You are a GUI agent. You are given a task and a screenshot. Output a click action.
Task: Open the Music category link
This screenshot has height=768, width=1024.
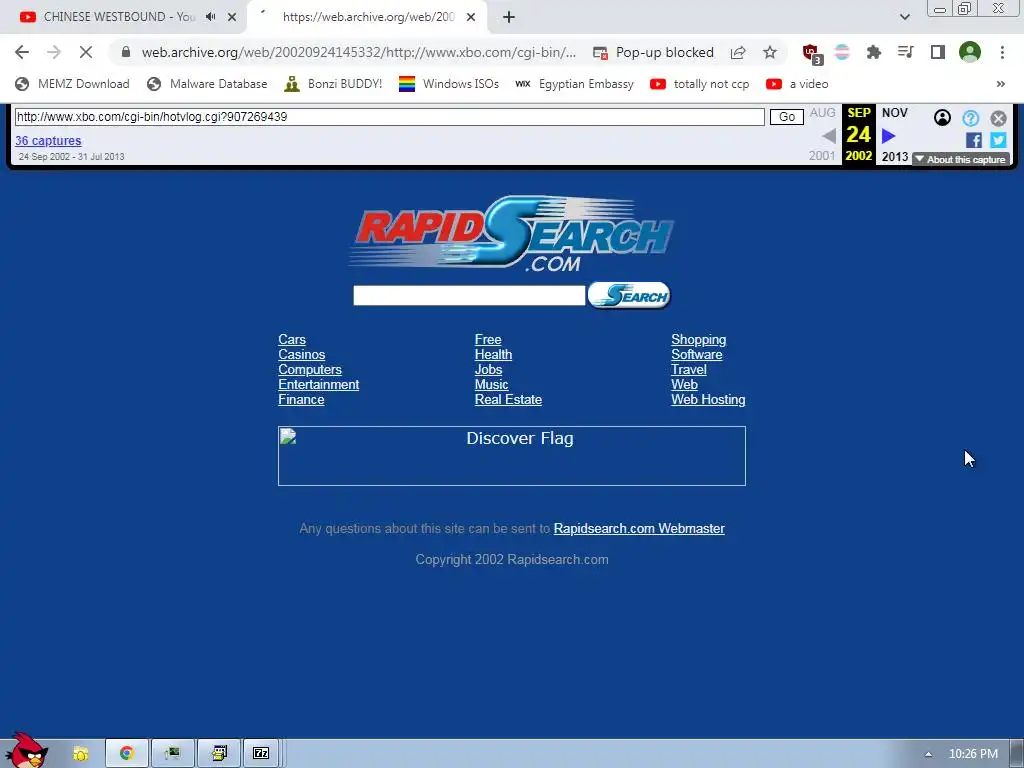tap(491, 385)
